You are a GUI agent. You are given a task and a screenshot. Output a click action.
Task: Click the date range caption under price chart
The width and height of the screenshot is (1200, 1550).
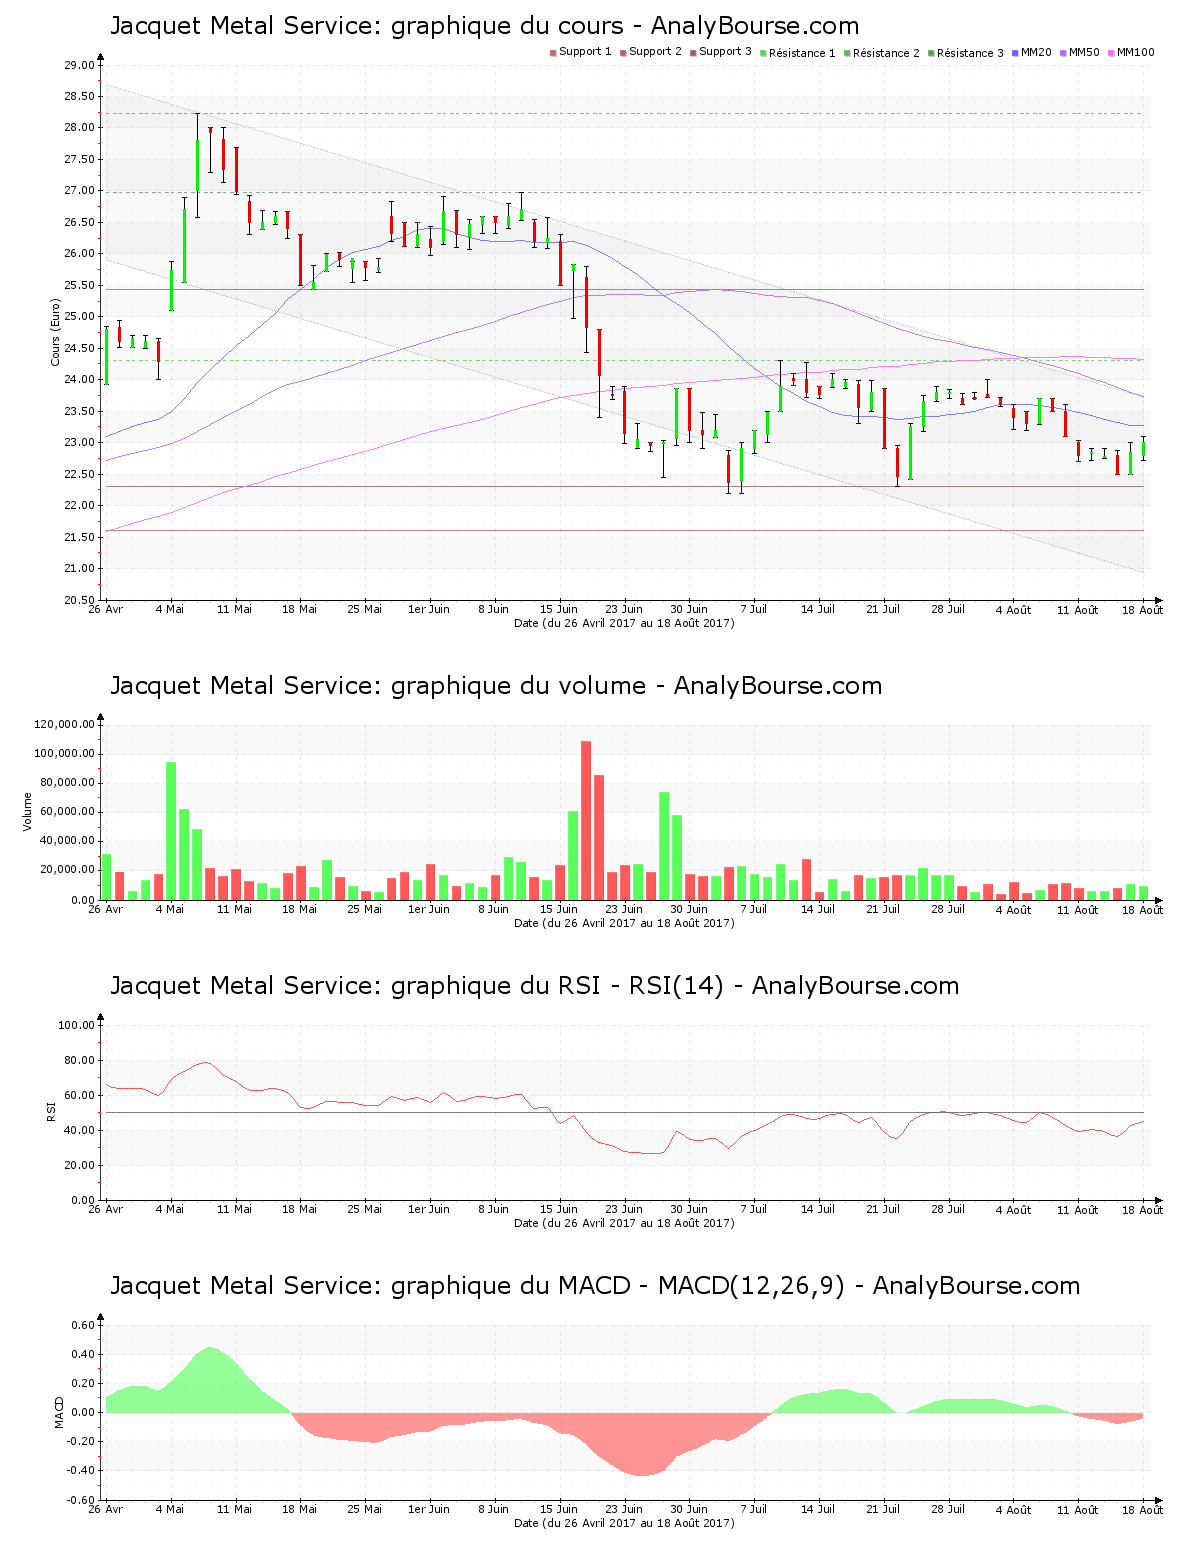pos(624,623)
